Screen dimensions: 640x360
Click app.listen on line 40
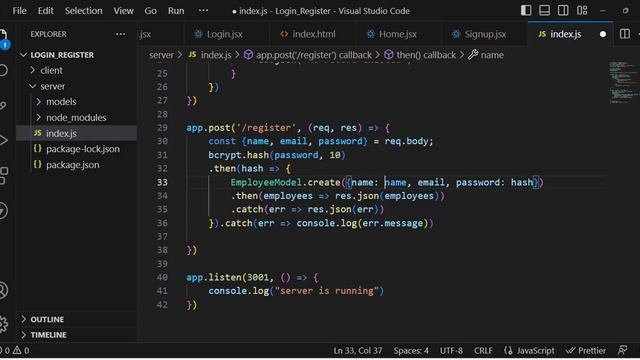[x=214, y=278]
